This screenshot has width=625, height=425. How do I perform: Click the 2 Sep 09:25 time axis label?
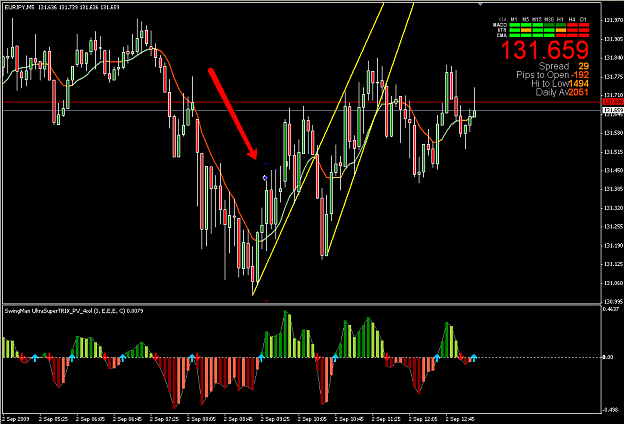click(275, 419)
